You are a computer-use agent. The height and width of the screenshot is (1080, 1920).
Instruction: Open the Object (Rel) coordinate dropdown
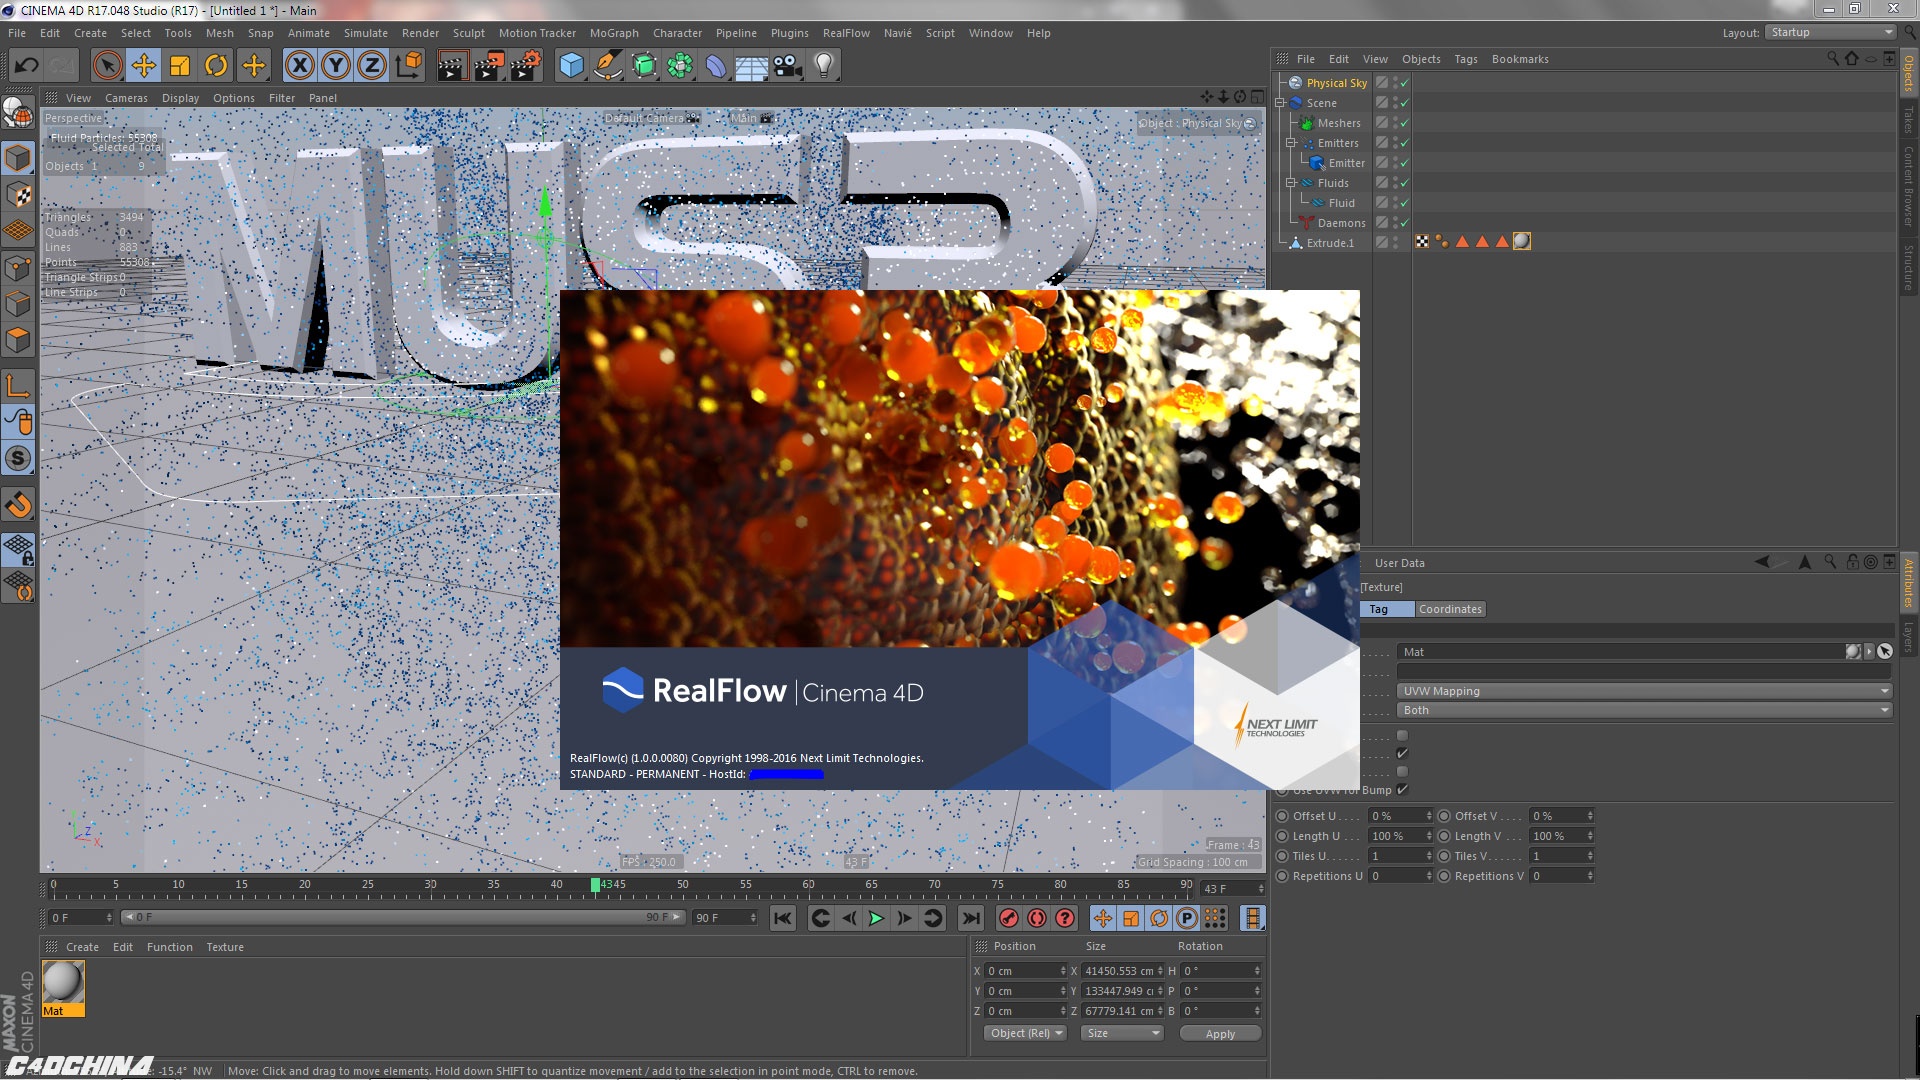[x=1026, y=1033]
